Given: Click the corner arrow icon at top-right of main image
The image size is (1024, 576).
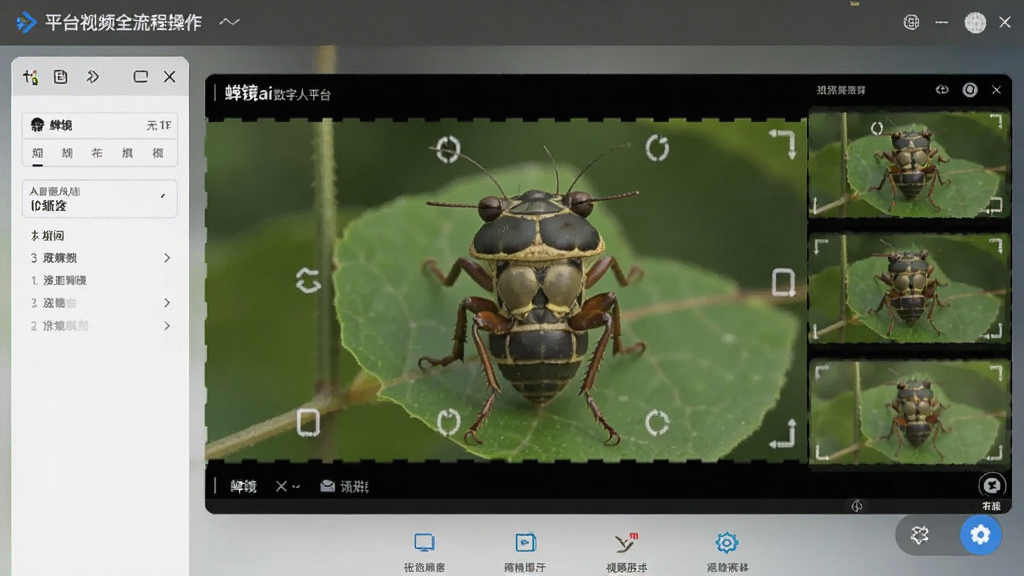Looking at the screenshot, I should 783,143.
